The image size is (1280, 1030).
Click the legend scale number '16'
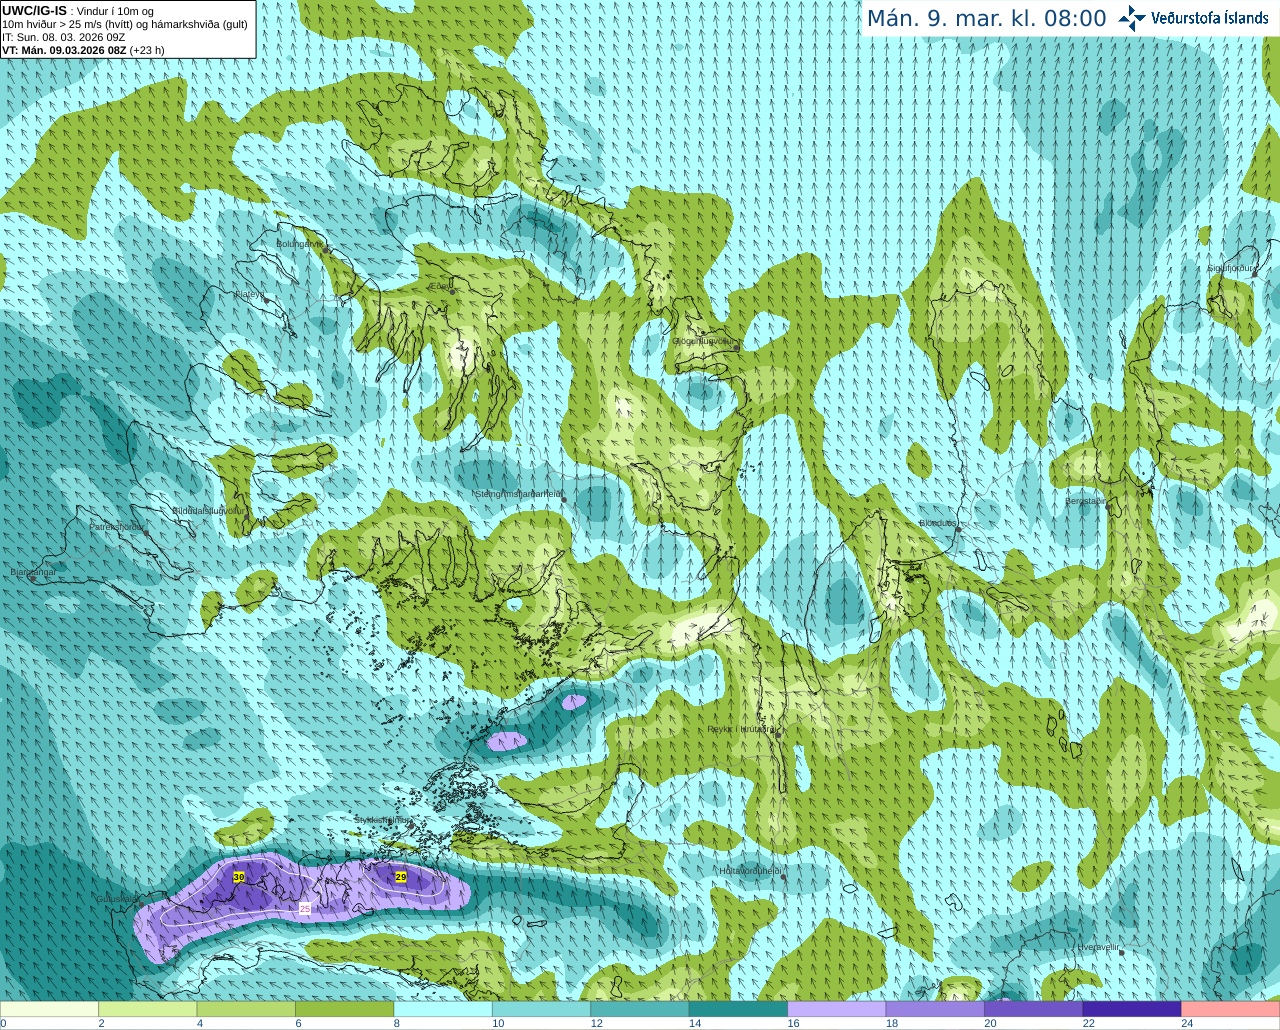click(x=793, y=1023)
